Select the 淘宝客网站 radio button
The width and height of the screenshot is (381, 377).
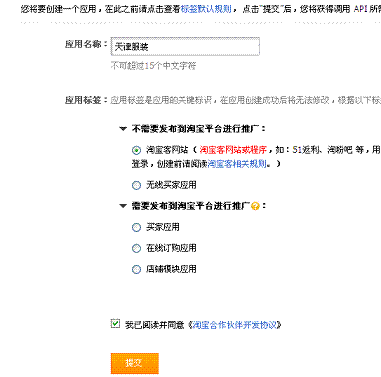click(x=136, y=150)
